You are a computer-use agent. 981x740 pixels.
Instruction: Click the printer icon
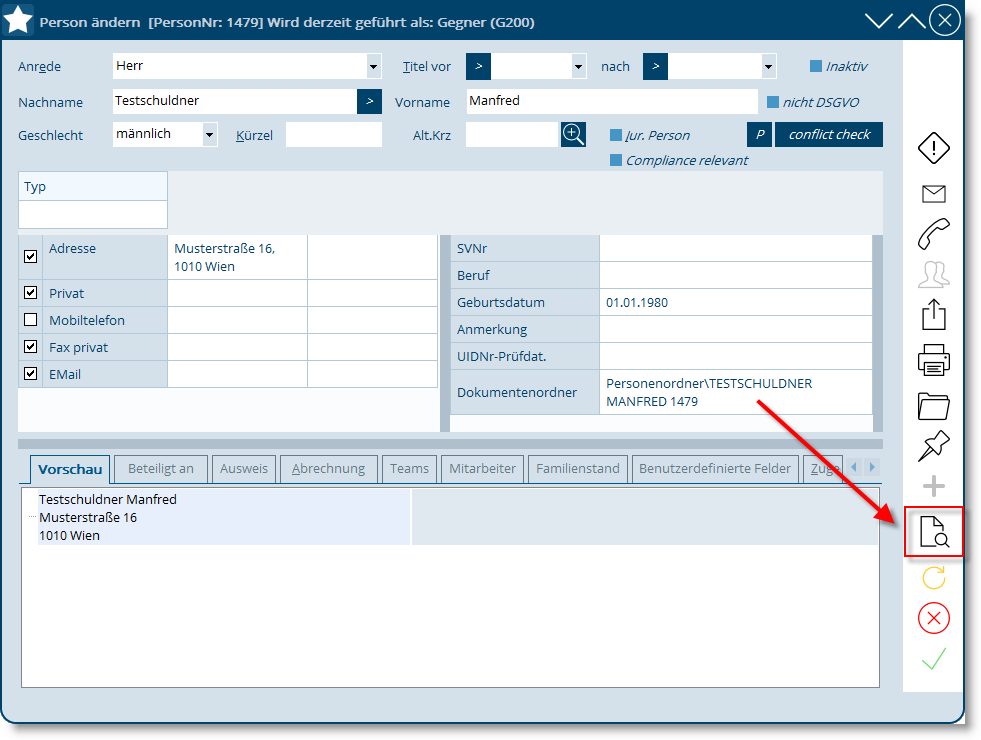pyautogui.click(x=933, y=359)
